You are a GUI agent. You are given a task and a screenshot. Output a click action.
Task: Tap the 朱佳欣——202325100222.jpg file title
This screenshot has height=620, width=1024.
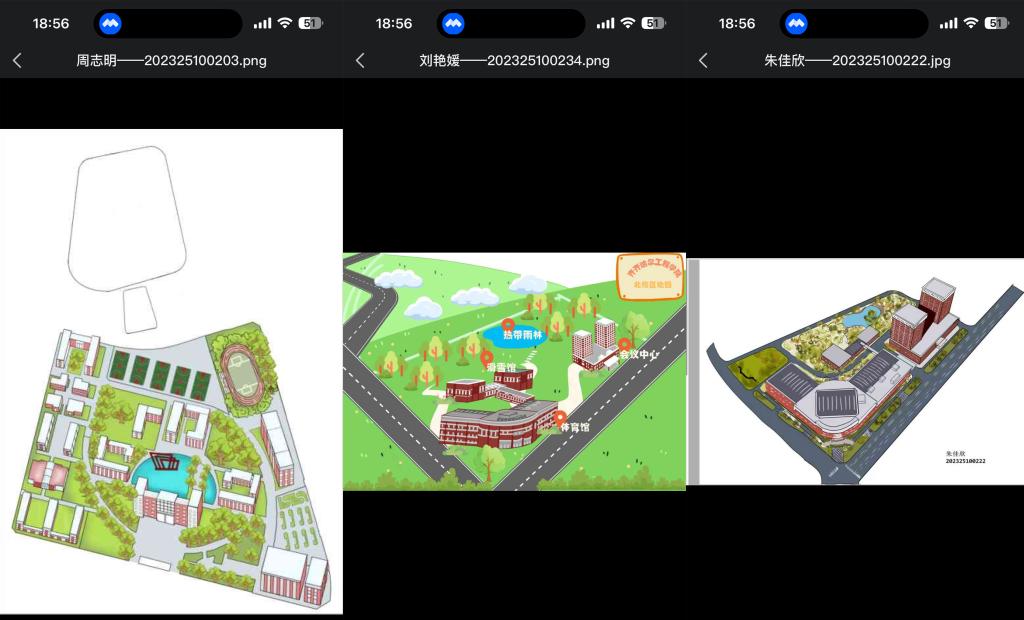[x=857, y=60]
